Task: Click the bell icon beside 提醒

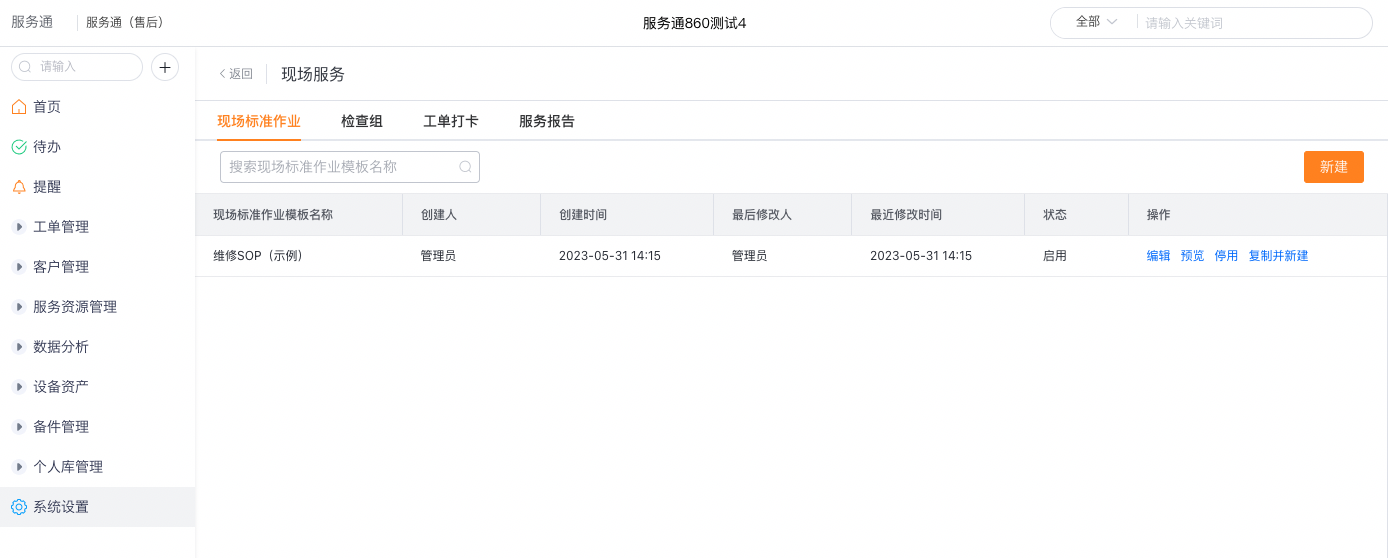Action: (18, 186)
